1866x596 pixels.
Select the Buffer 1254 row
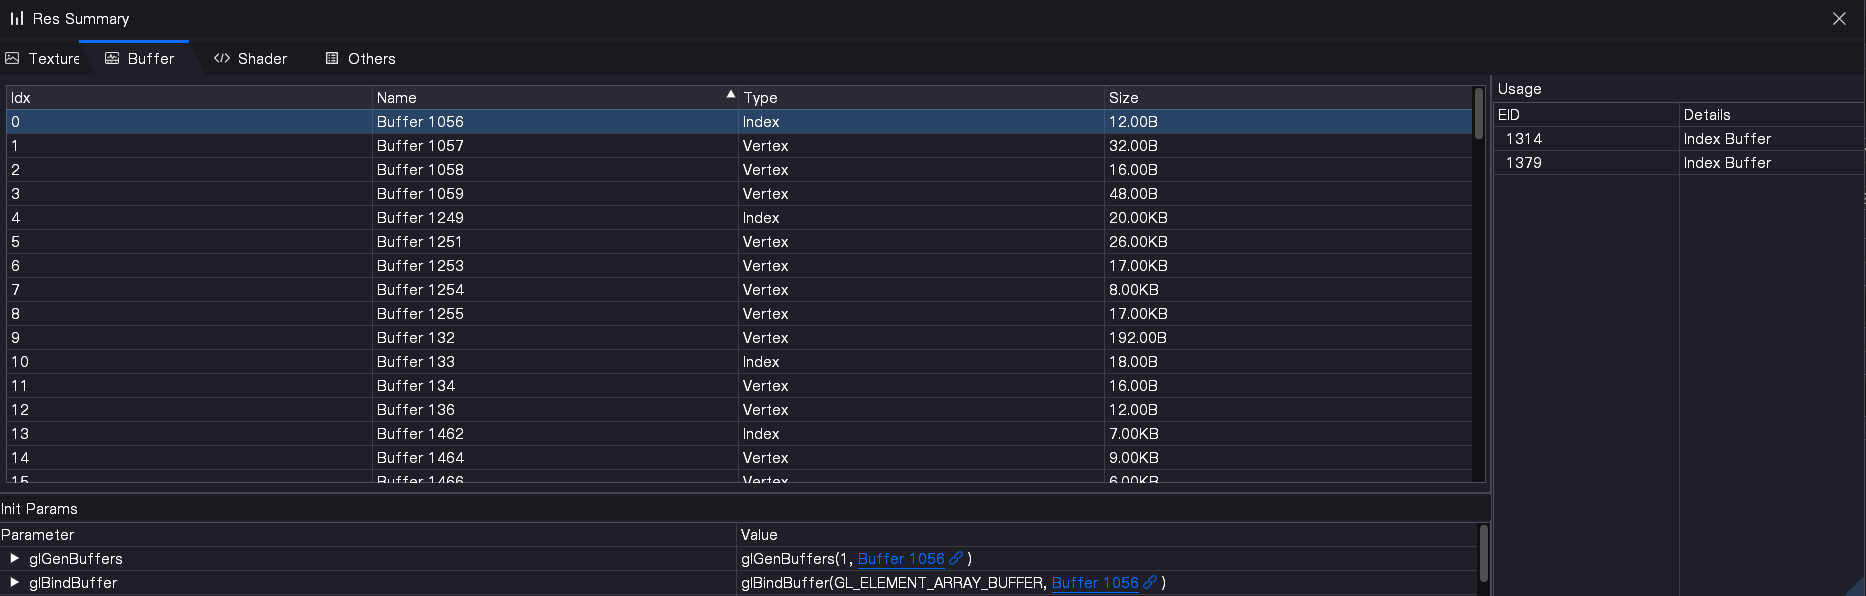[x=739, y=290]
